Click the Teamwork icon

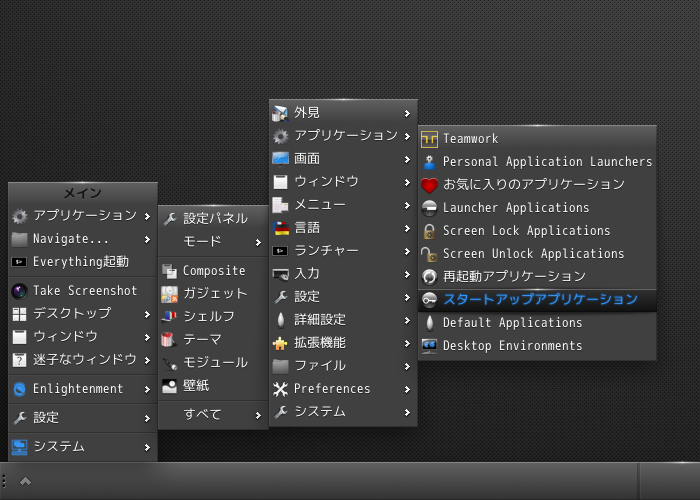pos(429,139)
